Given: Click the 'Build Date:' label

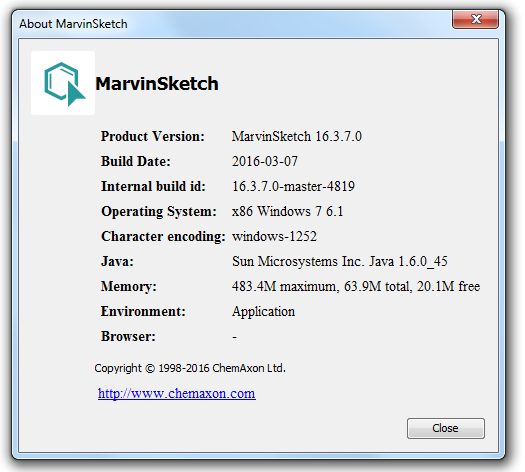Looking at the screenshot, I should (136, 162).
